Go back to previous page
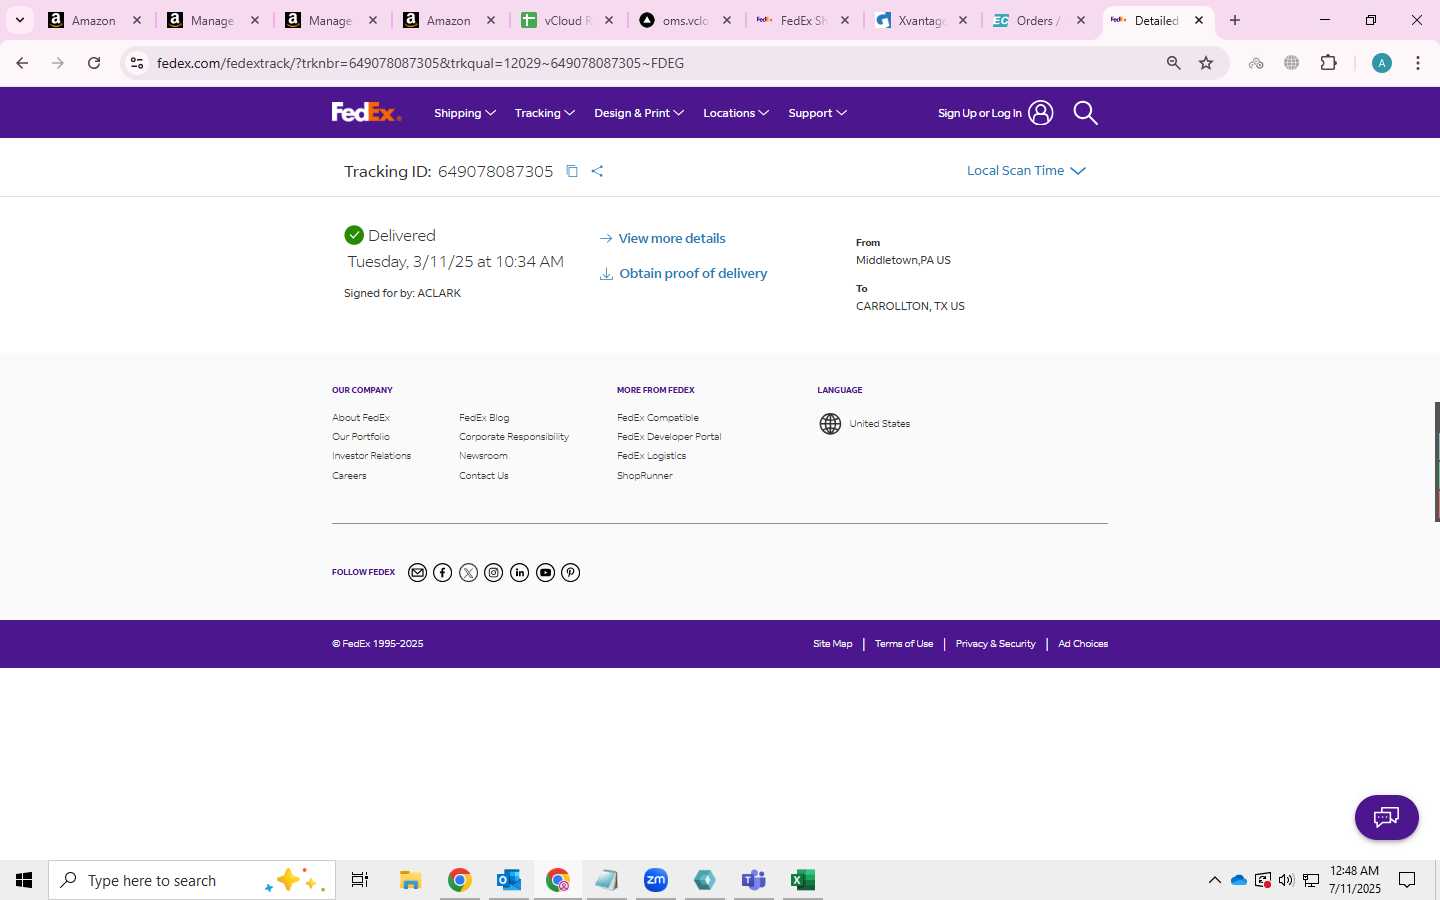 coord(22,63)
